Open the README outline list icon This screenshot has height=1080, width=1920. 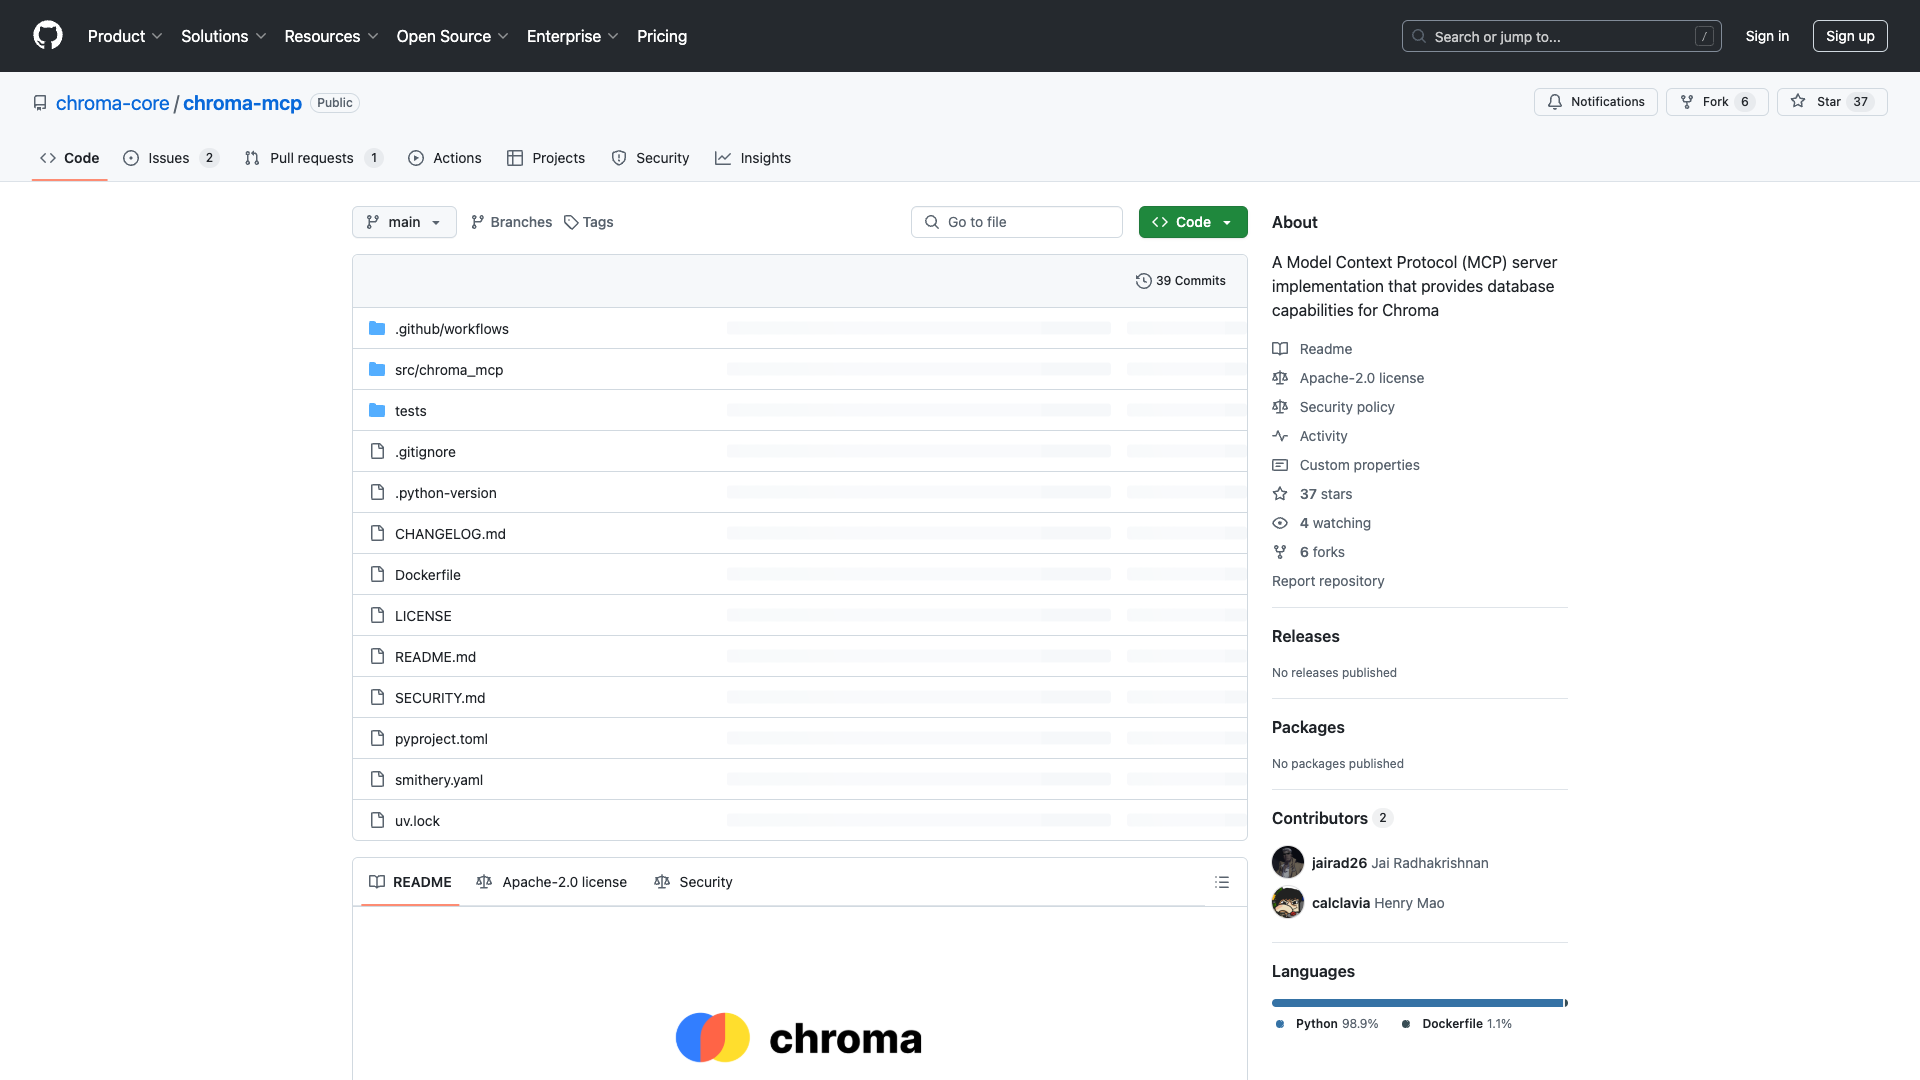tap(1222, 882)
